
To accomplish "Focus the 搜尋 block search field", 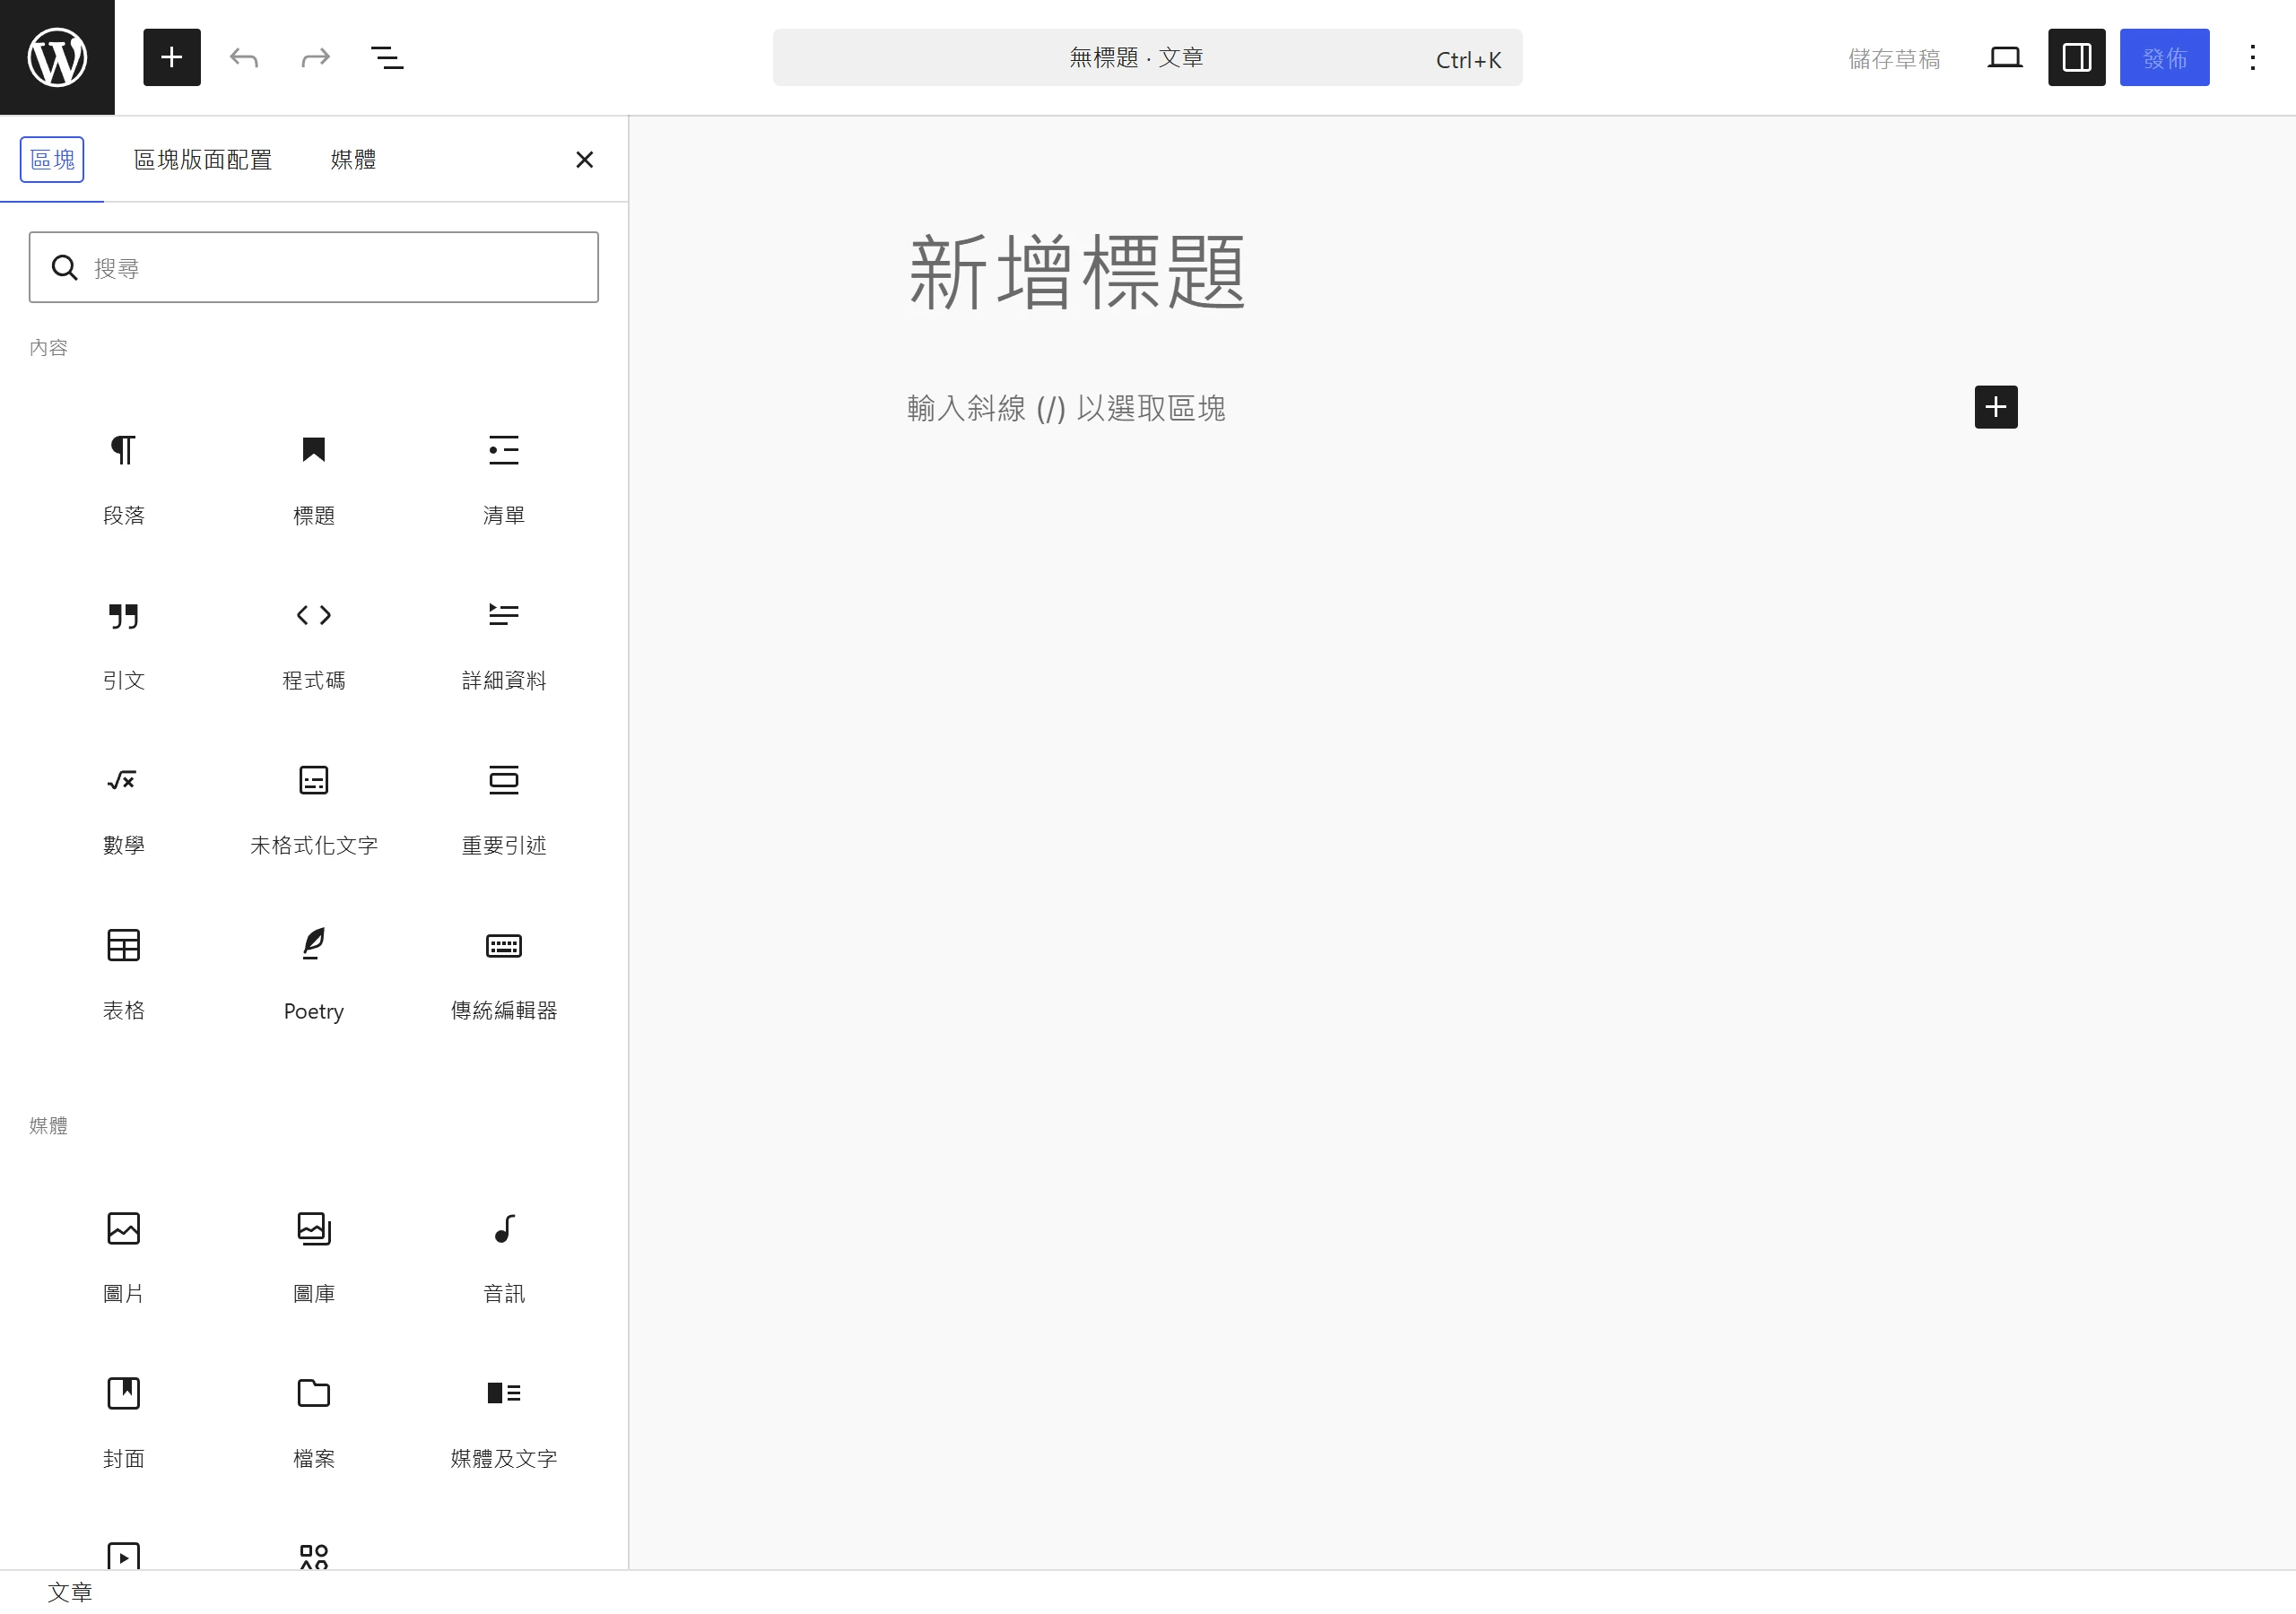I will pos(314,267).
